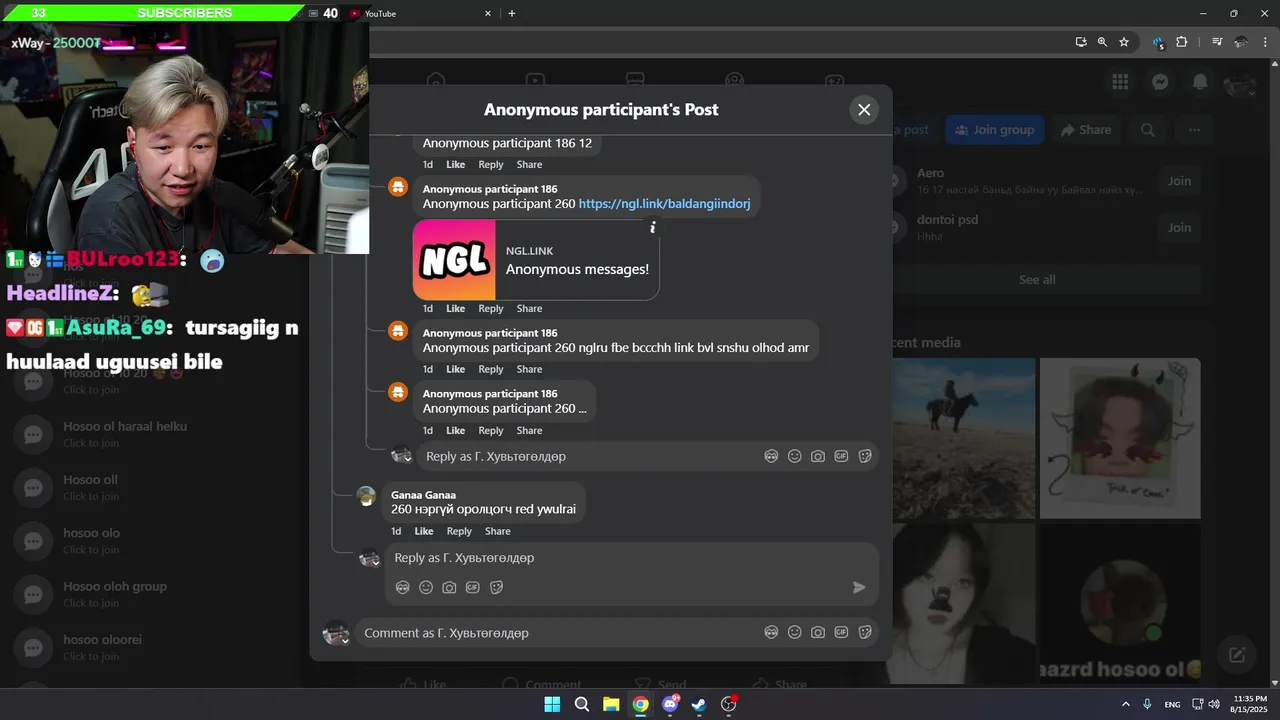1280x720 pixels.
Task: Join the Aero group
Action: pyautogui.click(x=1179, y=181)
